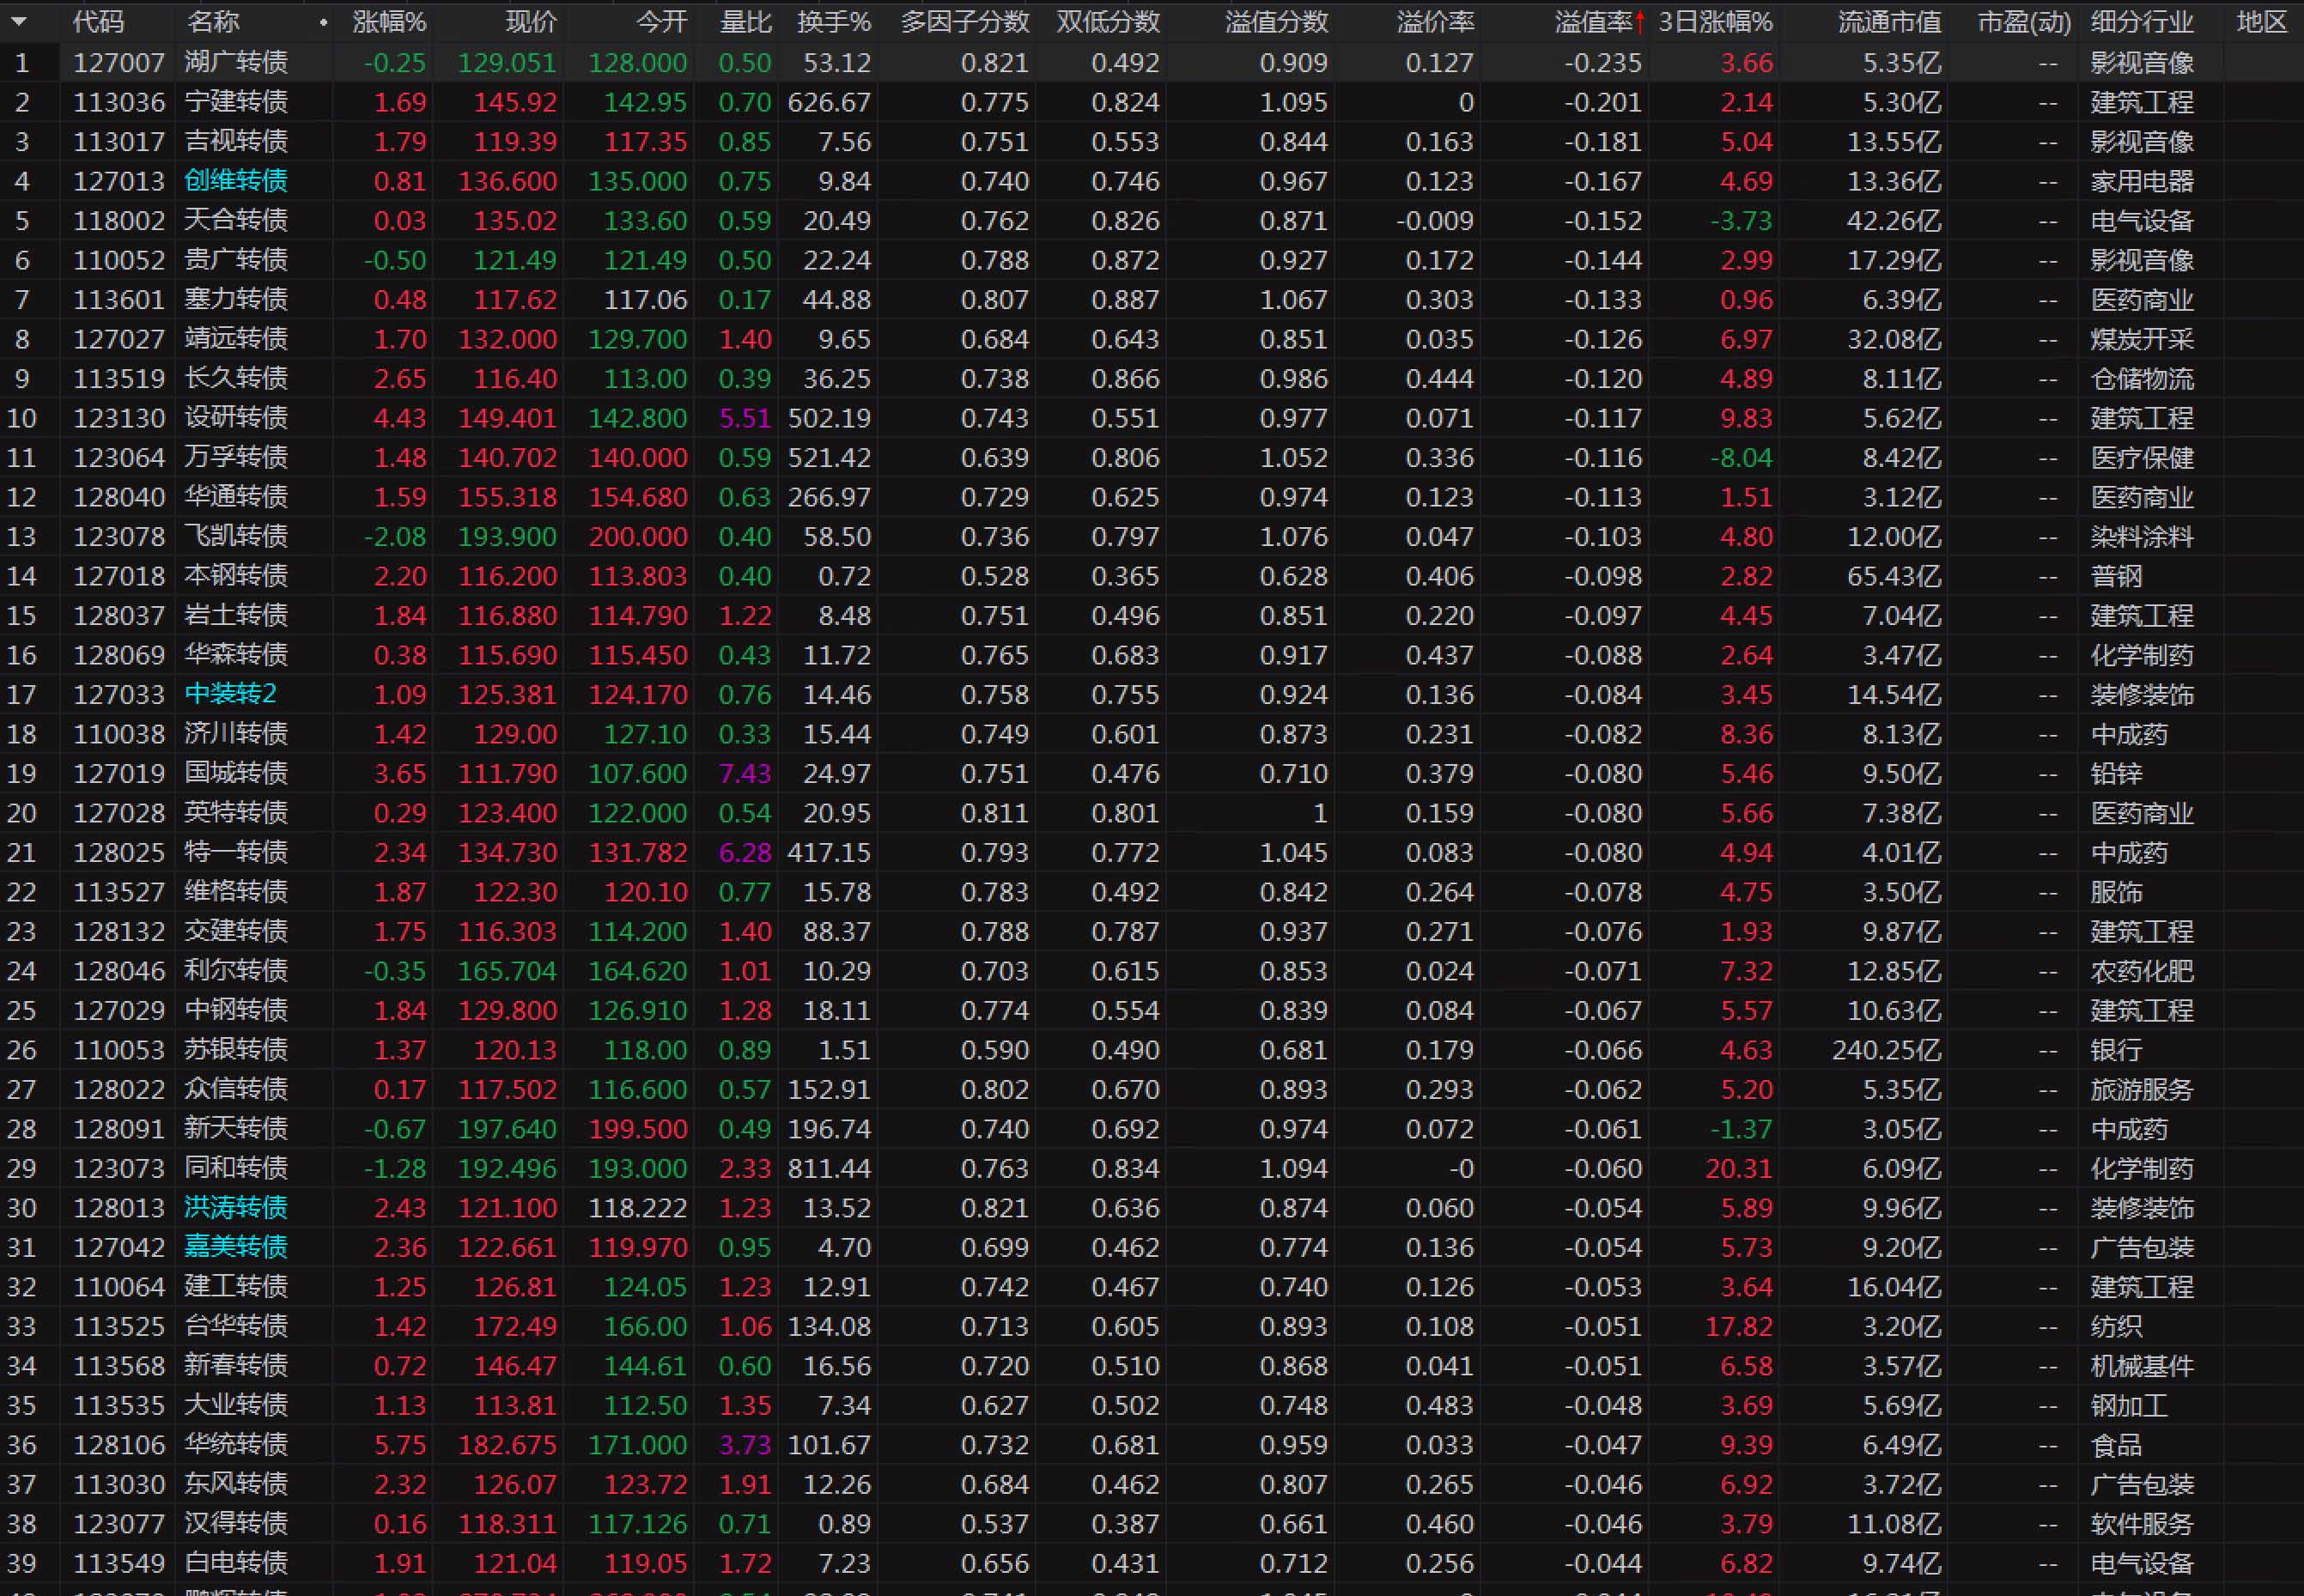2304x1596 pixels.
Task: Select row 湖广转债
Action: pyautogui.click(x=1152, y=63)
